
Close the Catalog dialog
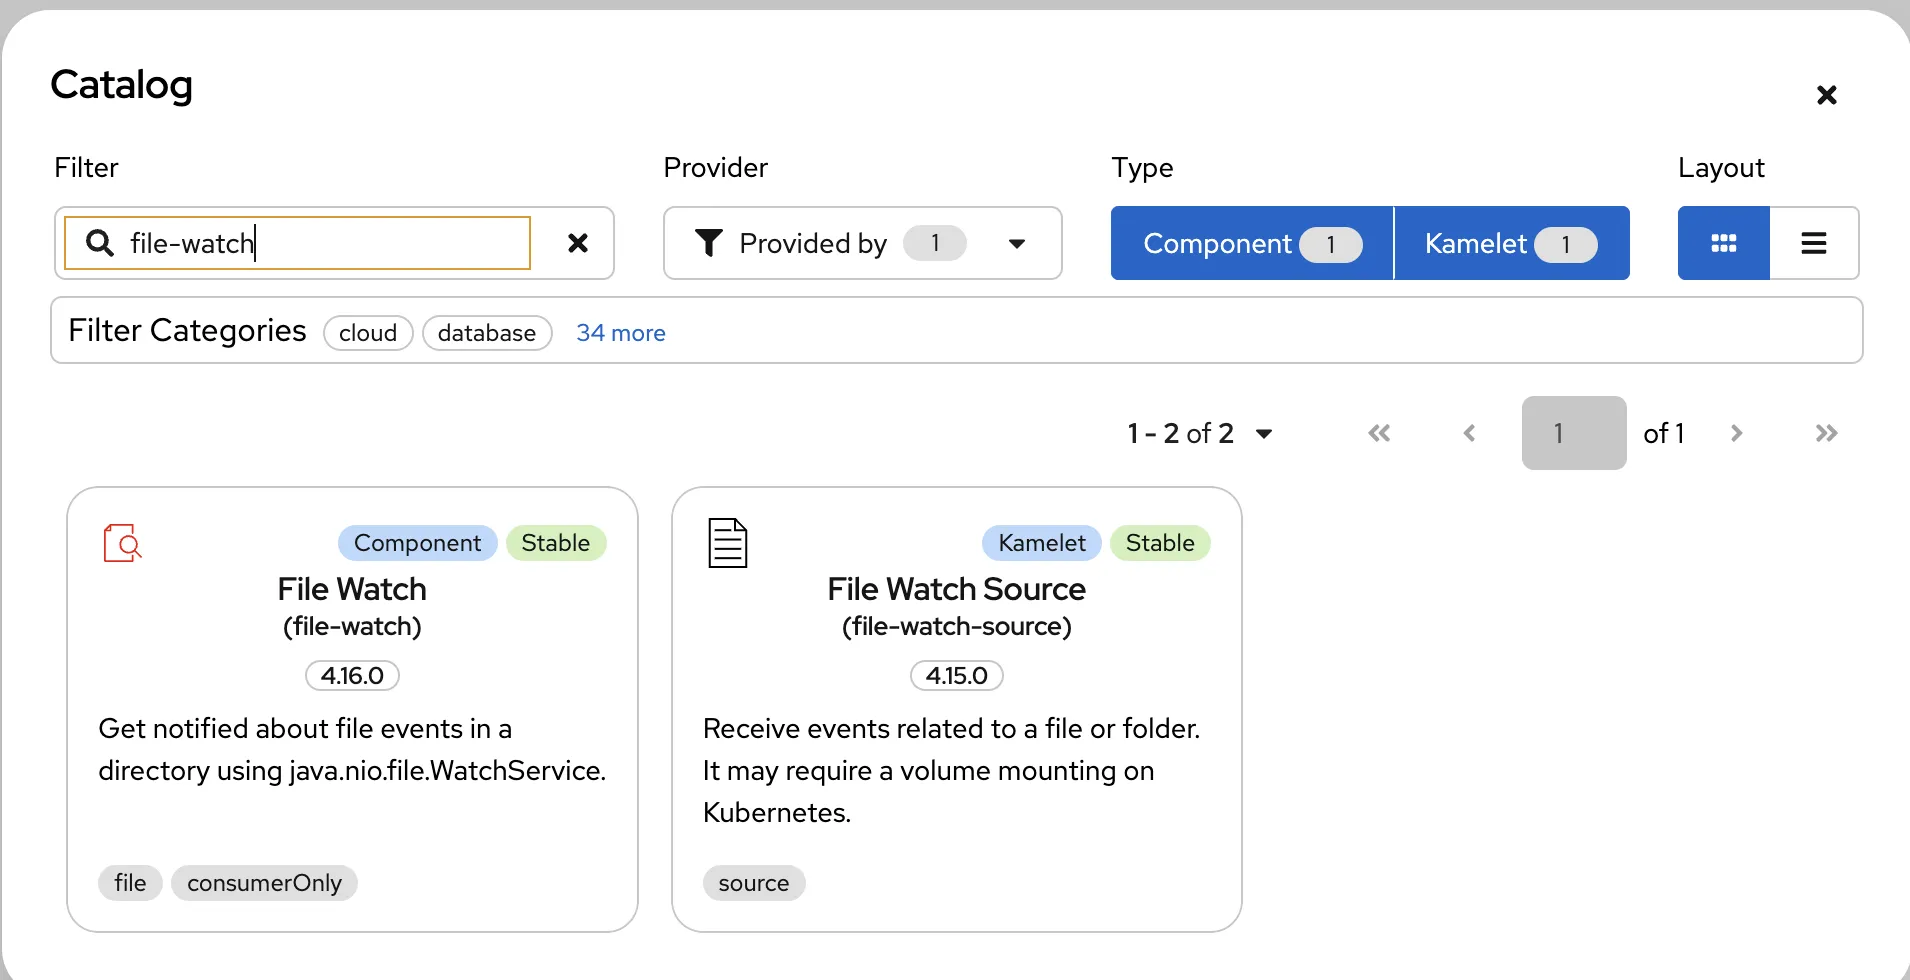(1827, 94)
